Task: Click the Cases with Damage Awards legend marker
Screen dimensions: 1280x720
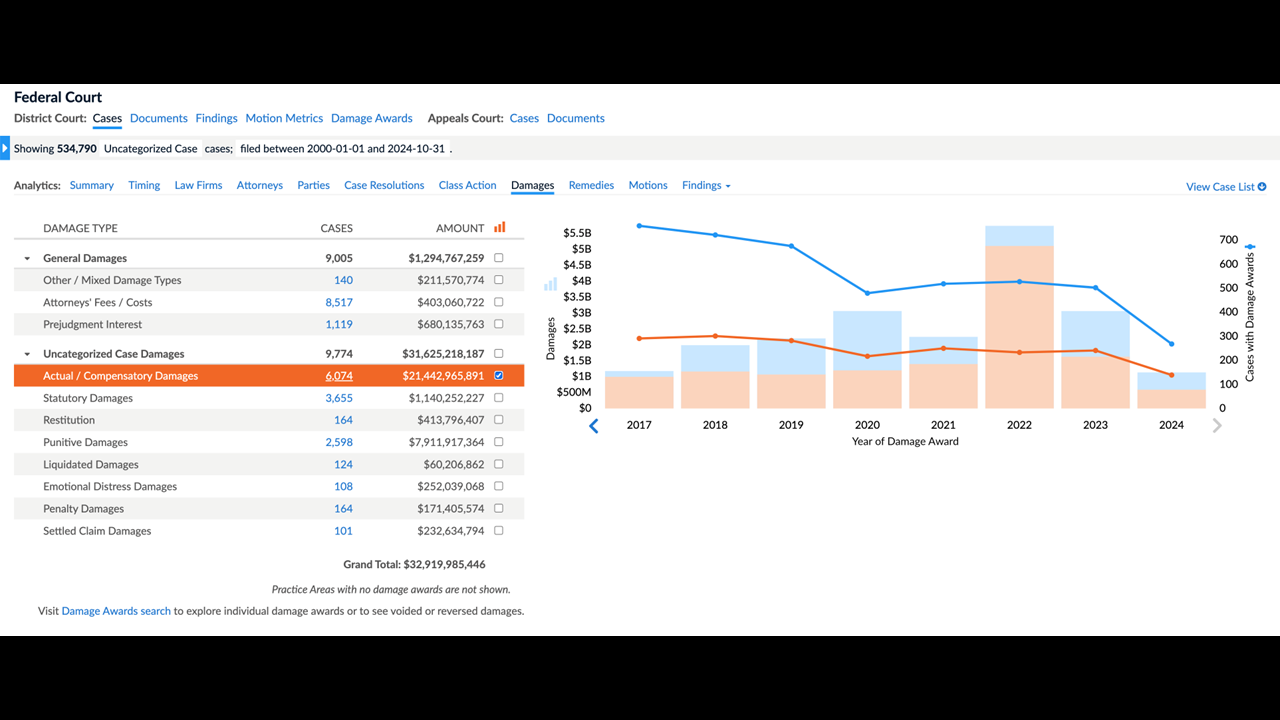Action: (x=1250, y=246)
